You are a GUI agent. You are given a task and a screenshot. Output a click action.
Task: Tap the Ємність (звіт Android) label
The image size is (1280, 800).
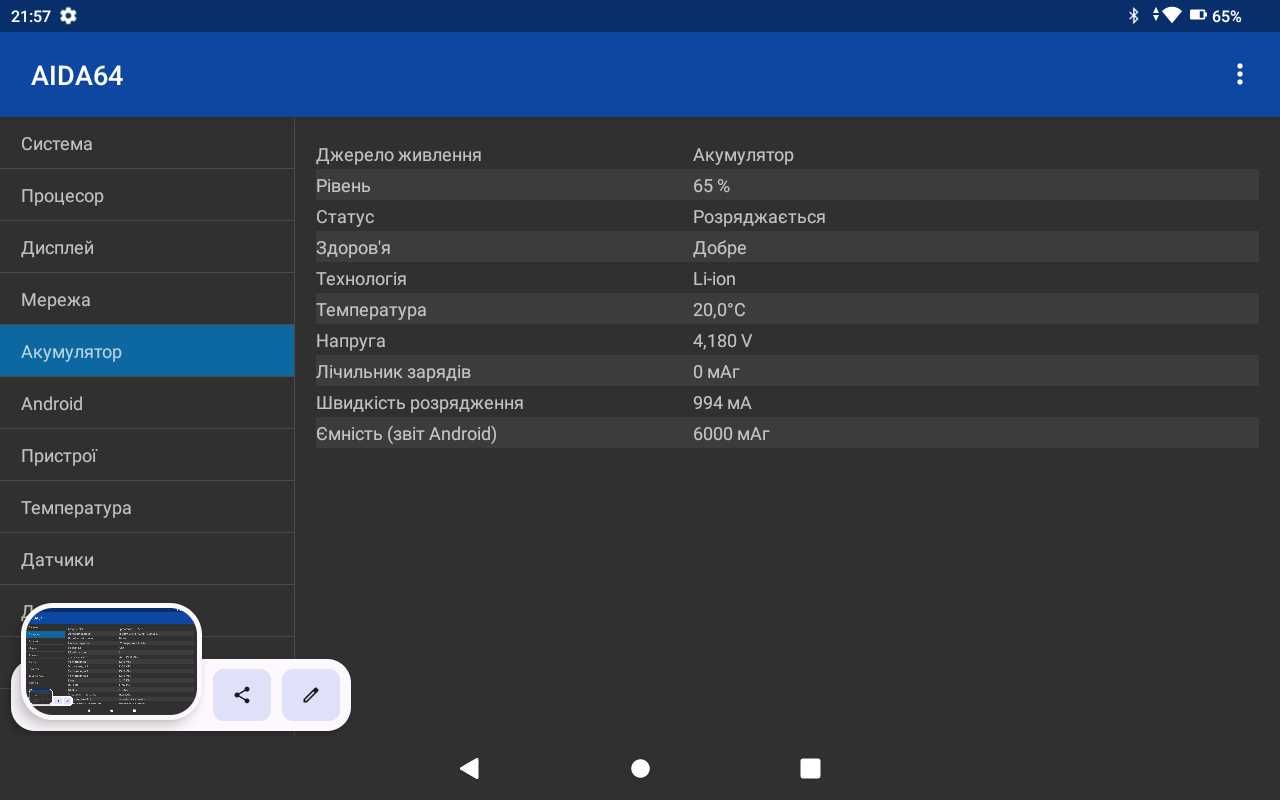406,434
